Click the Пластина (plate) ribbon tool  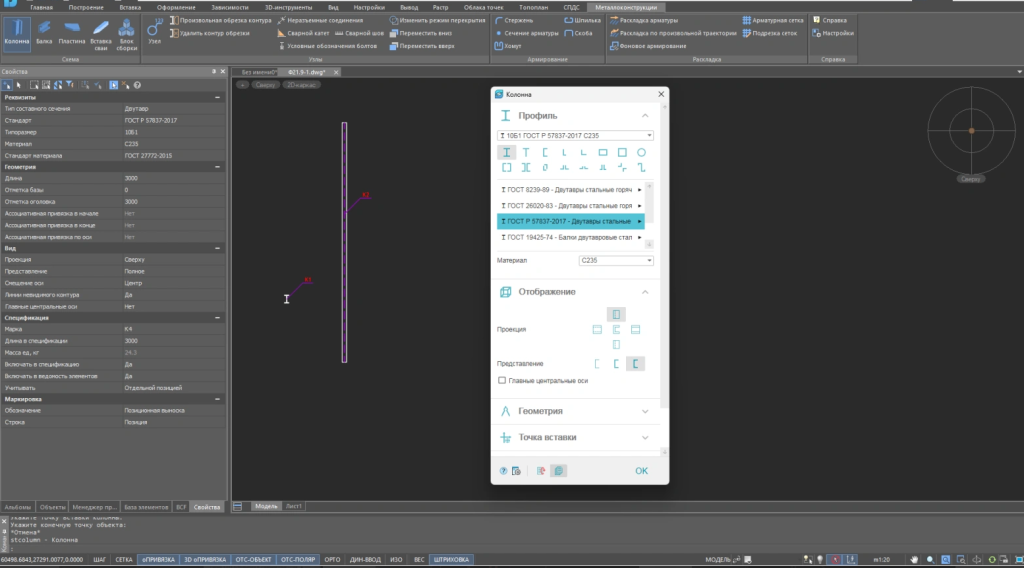coord(72,32)
